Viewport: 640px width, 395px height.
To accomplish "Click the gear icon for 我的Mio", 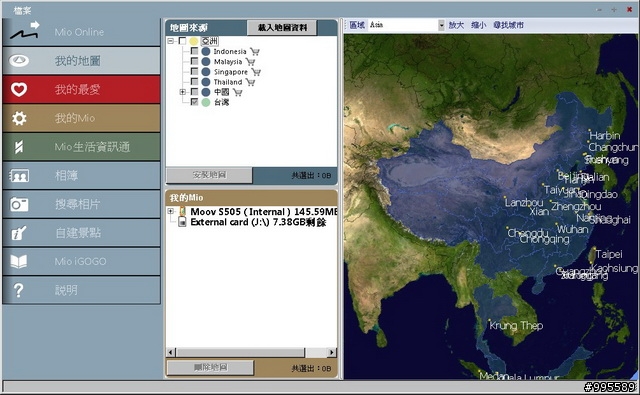I will 19,118.
